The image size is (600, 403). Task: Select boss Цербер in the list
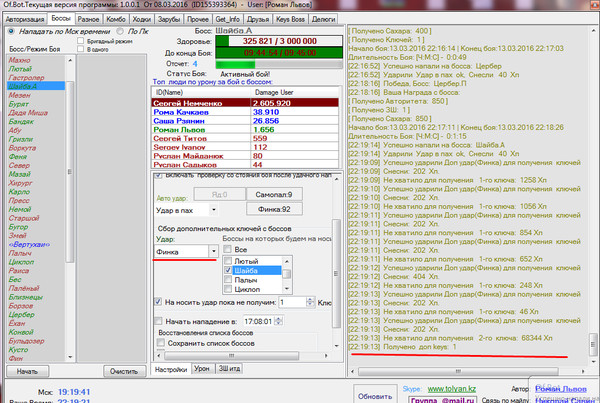21,315
